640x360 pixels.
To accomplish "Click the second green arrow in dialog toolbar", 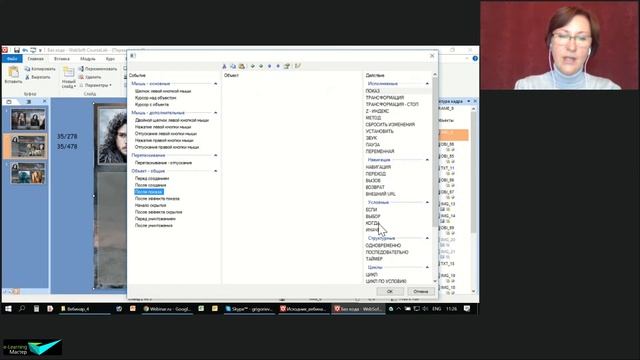I will coord(261,66).
